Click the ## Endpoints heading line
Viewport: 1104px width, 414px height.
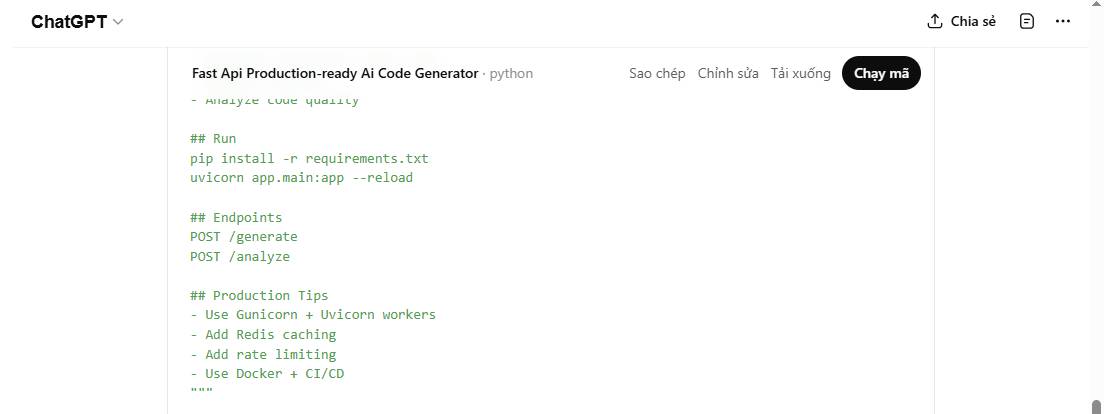click(236, 217)
